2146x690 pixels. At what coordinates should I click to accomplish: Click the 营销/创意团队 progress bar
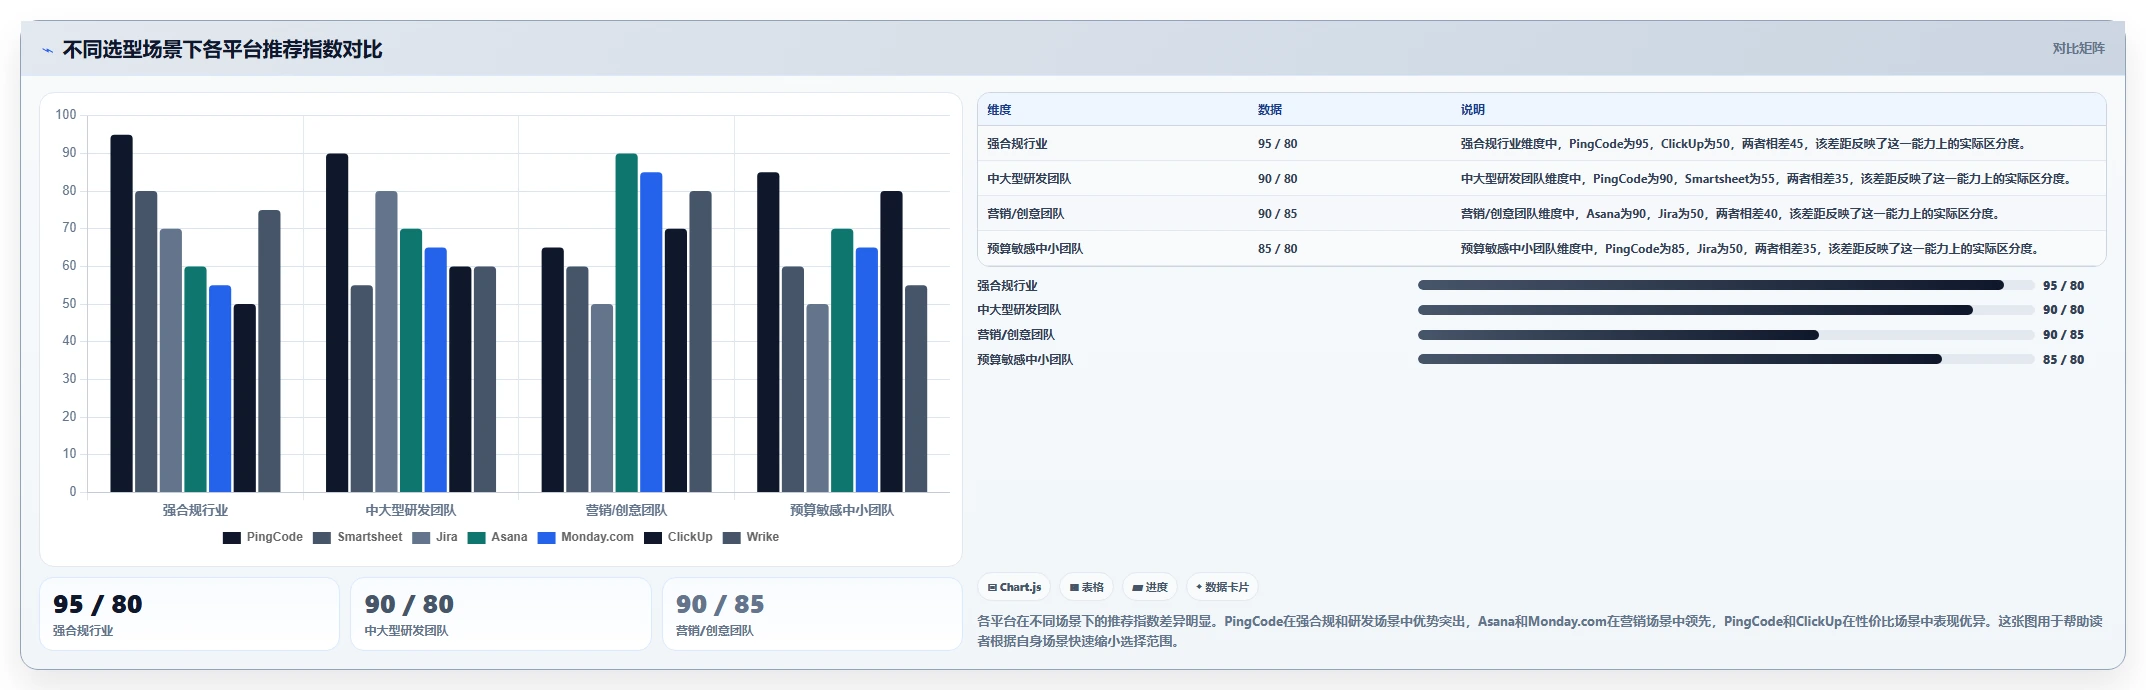pos(1726,335)
